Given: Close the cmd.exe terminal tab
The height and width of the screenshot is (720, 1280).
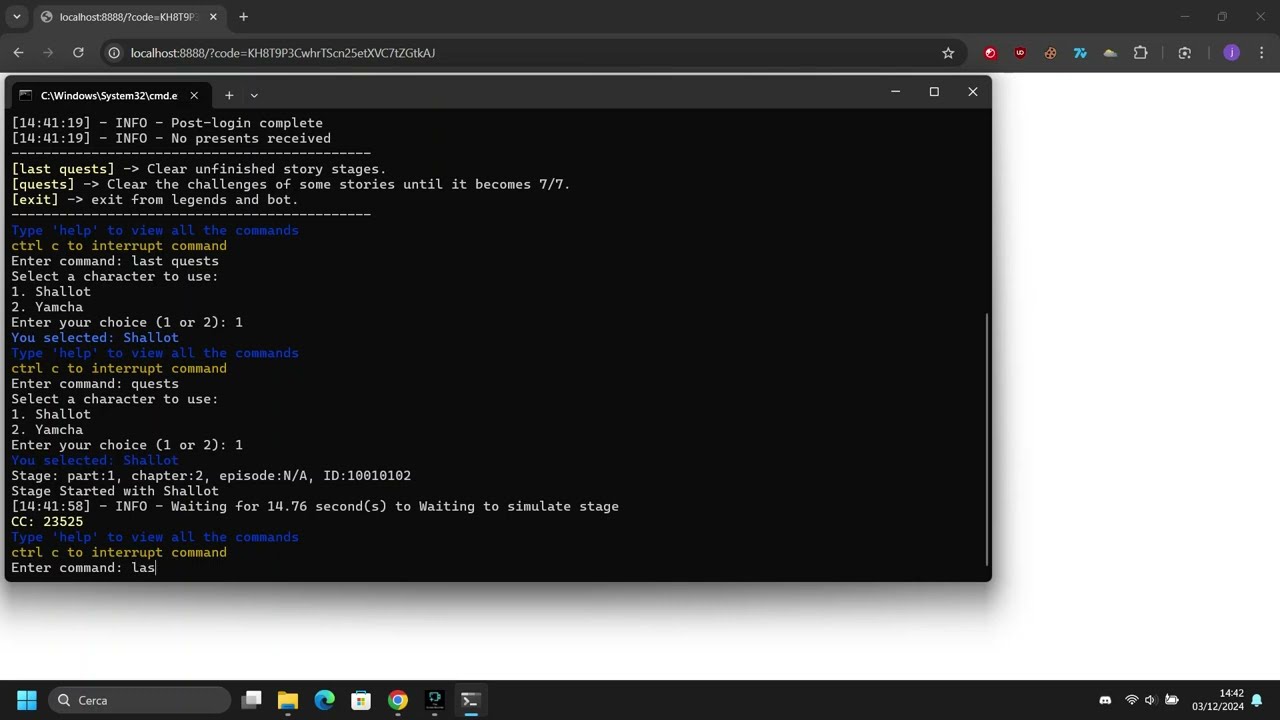Looking at the screenshot, I should (x=194, y=95).
